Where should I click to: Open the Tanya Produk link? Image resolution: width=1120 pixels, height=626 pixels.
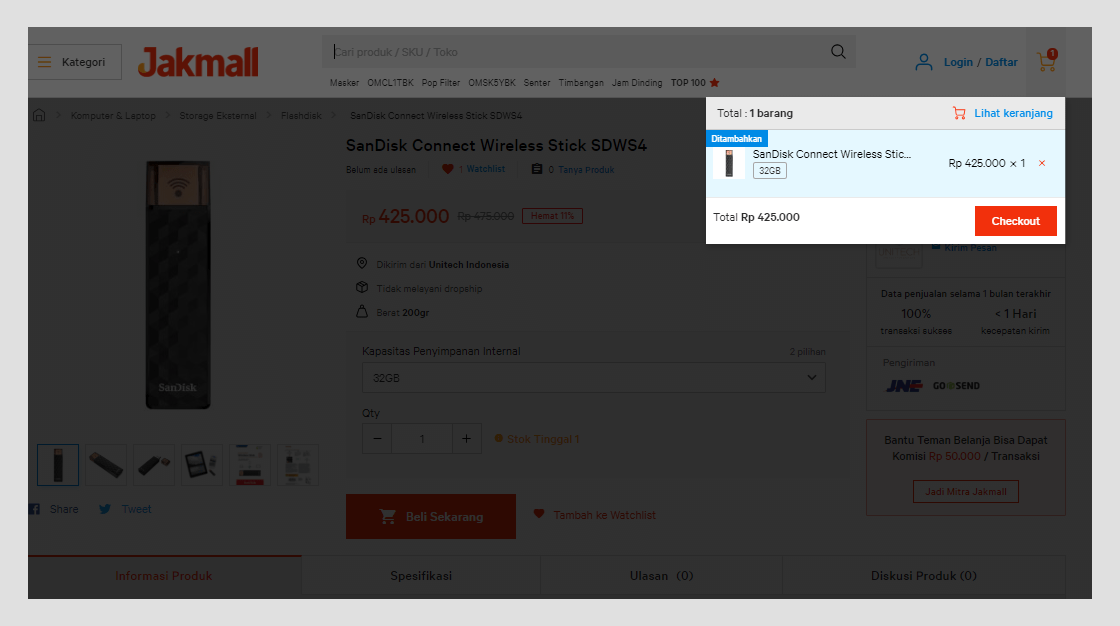tap(586, 170)
